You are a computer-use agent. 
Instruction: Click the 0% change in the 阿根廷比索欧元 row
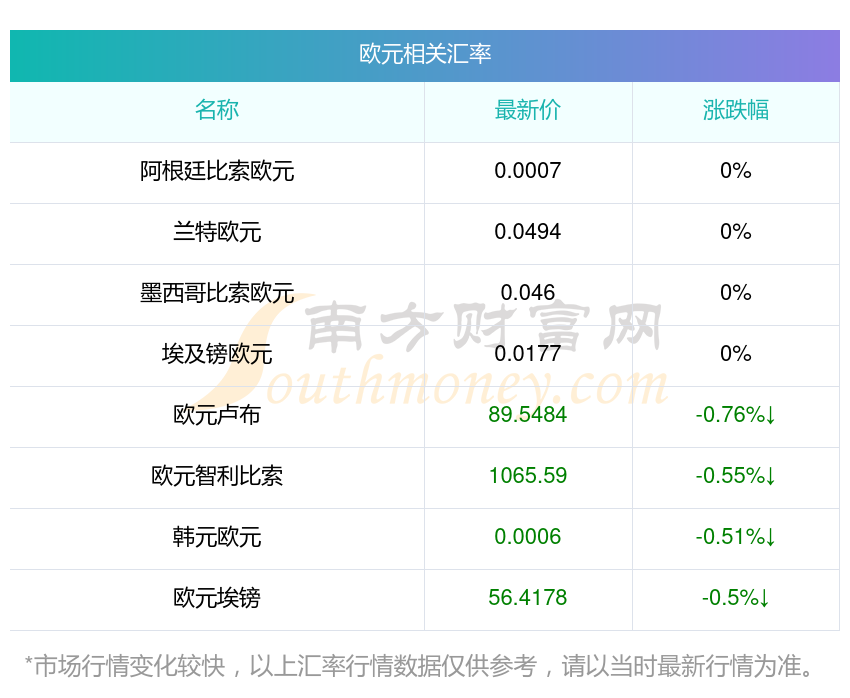(x=736, y=171)
